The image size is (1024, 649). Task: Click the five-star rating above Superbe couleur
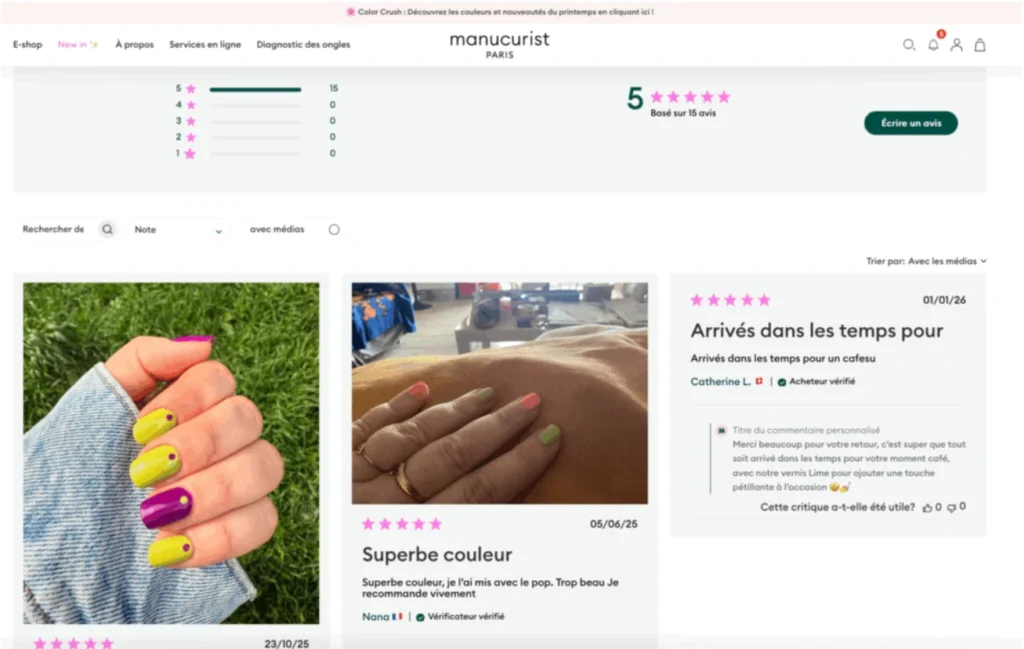coord(402,524)
